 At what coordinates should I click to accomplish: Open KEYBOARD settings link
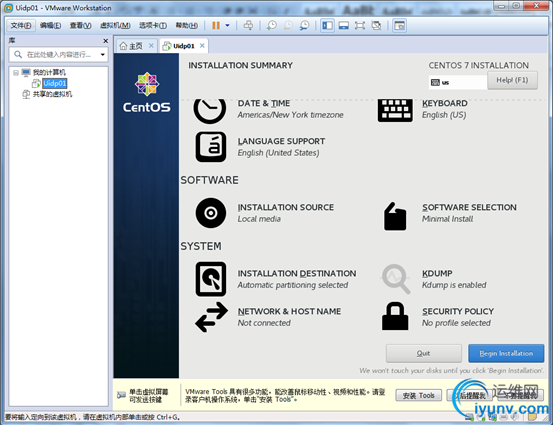445,103
